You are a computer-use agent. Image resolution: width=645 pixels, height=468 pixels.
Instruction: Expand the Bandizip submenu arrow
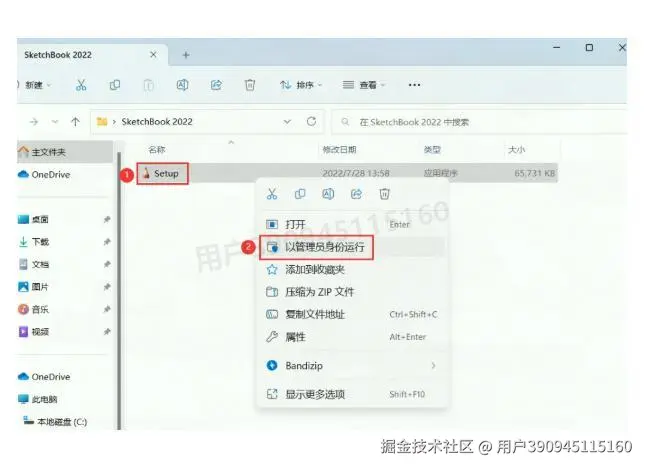(x=433, y=366)
